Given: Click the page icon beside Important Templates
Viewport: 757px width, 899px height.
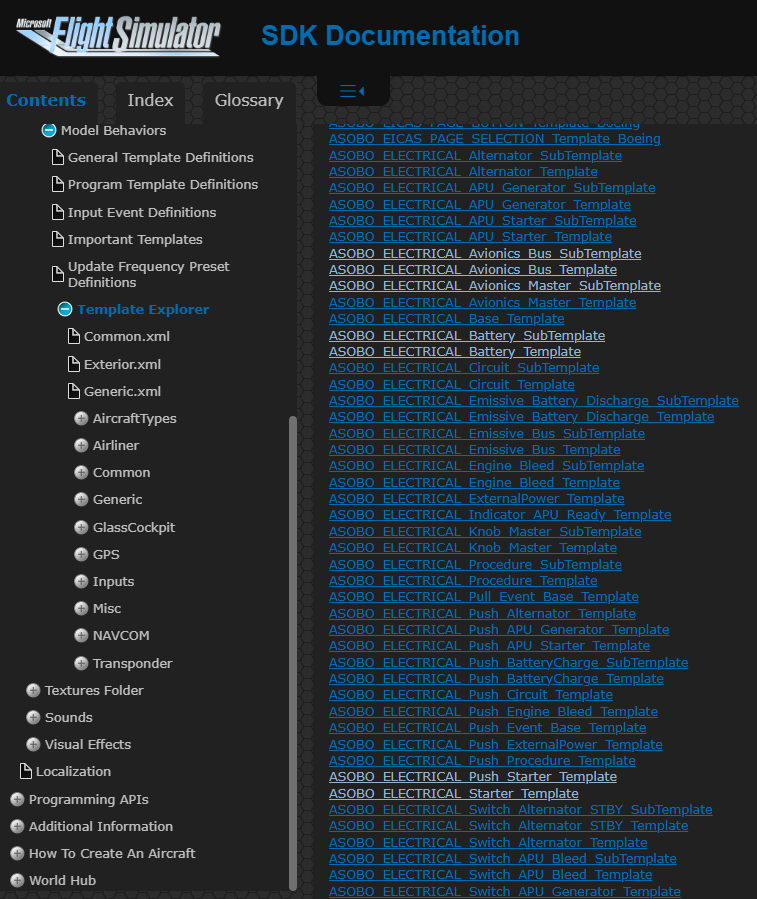Looking at the screenshot, I should coord(57,239).
